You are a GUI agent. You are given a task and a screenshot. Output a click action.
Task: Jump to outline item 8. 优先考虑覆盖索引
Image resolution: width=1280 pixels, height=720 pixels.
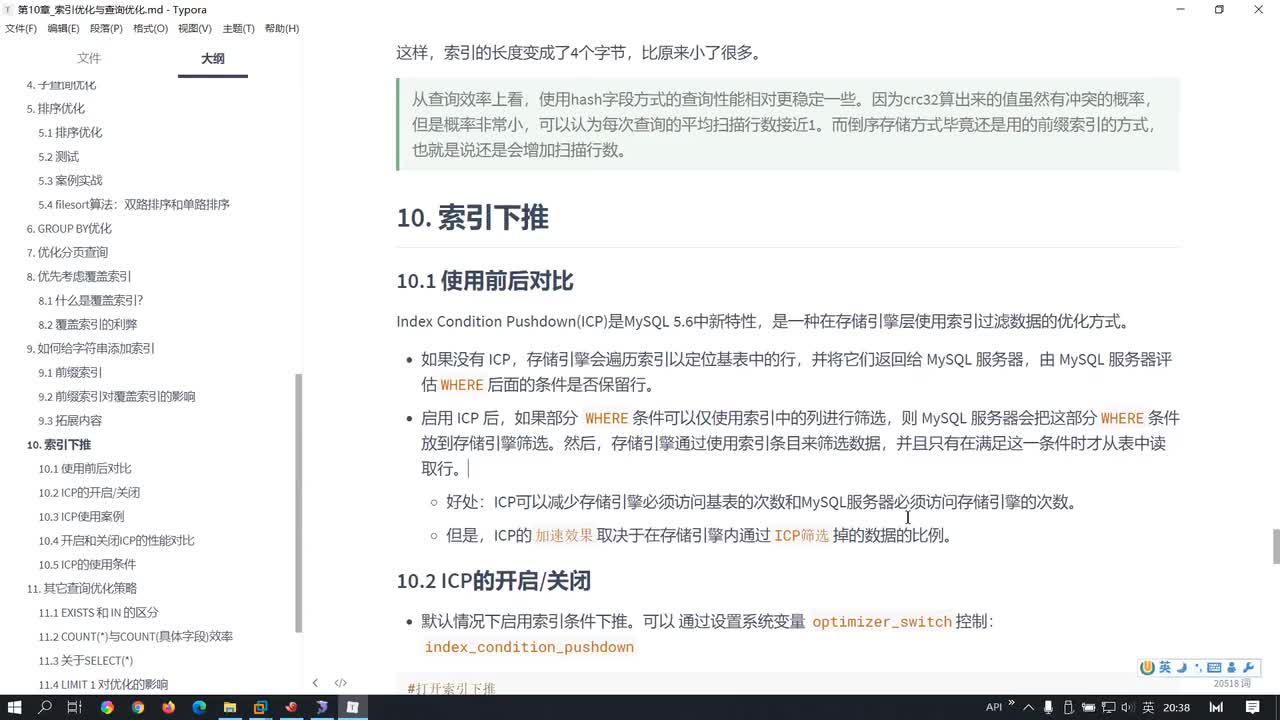coord(79,276)
